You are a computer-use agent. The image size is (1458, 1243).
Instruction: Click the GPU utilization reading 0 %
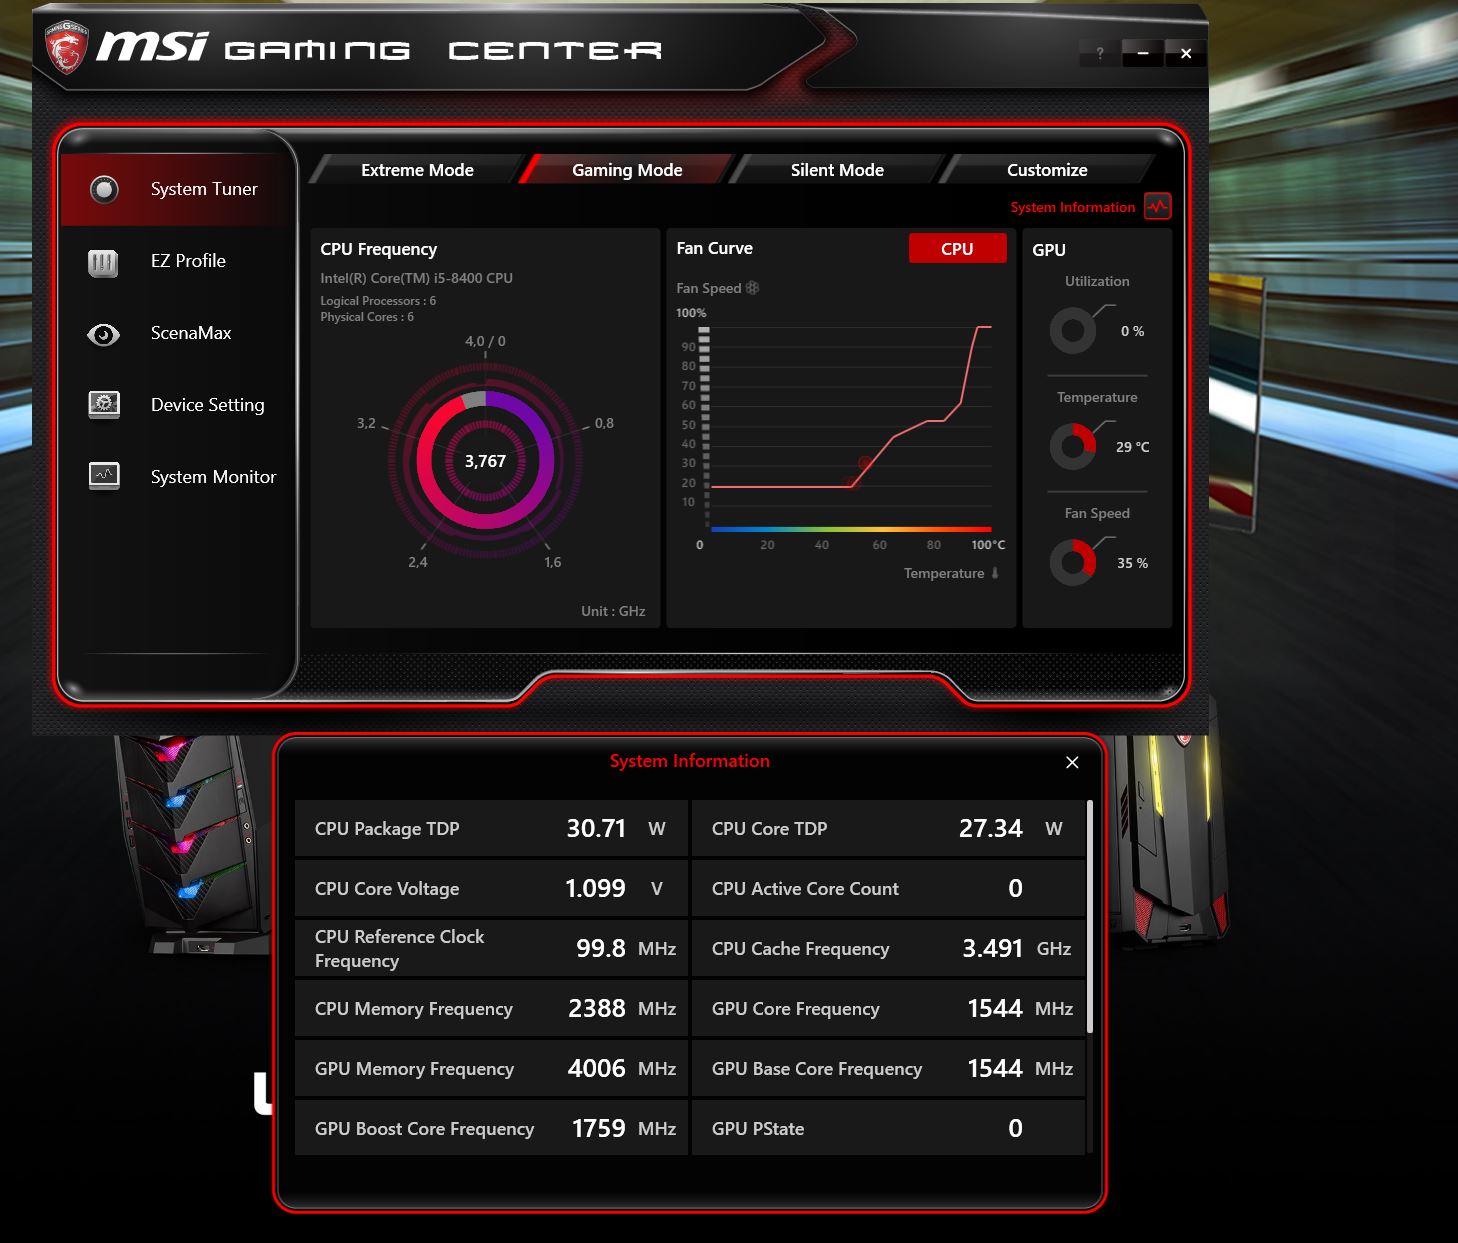pos(1132,331)
